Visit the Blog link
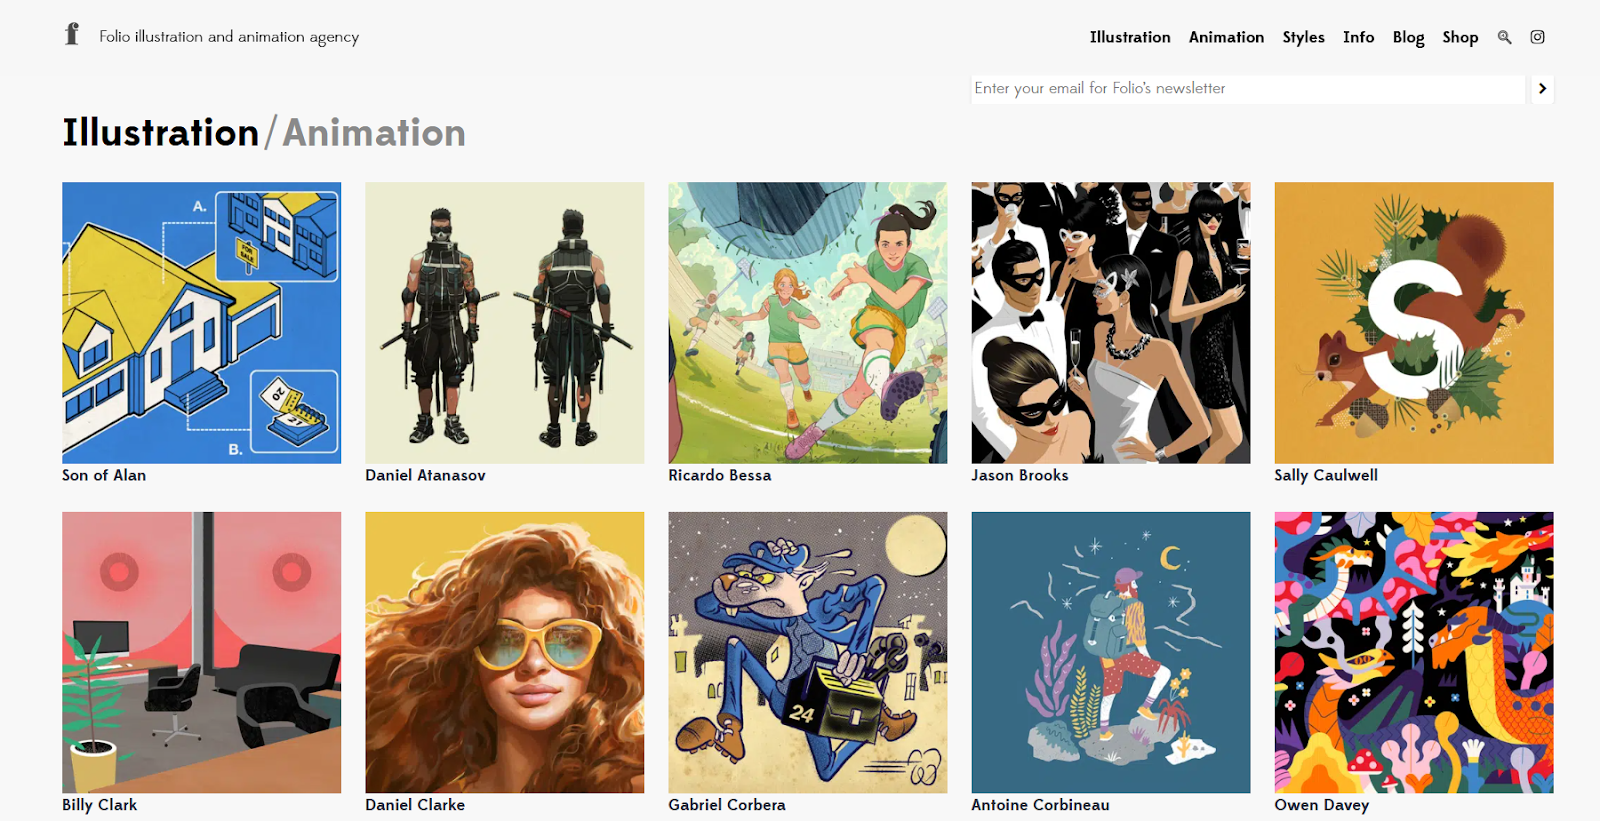Viewport: 1600px width, 821px height. click(1408, 37)
